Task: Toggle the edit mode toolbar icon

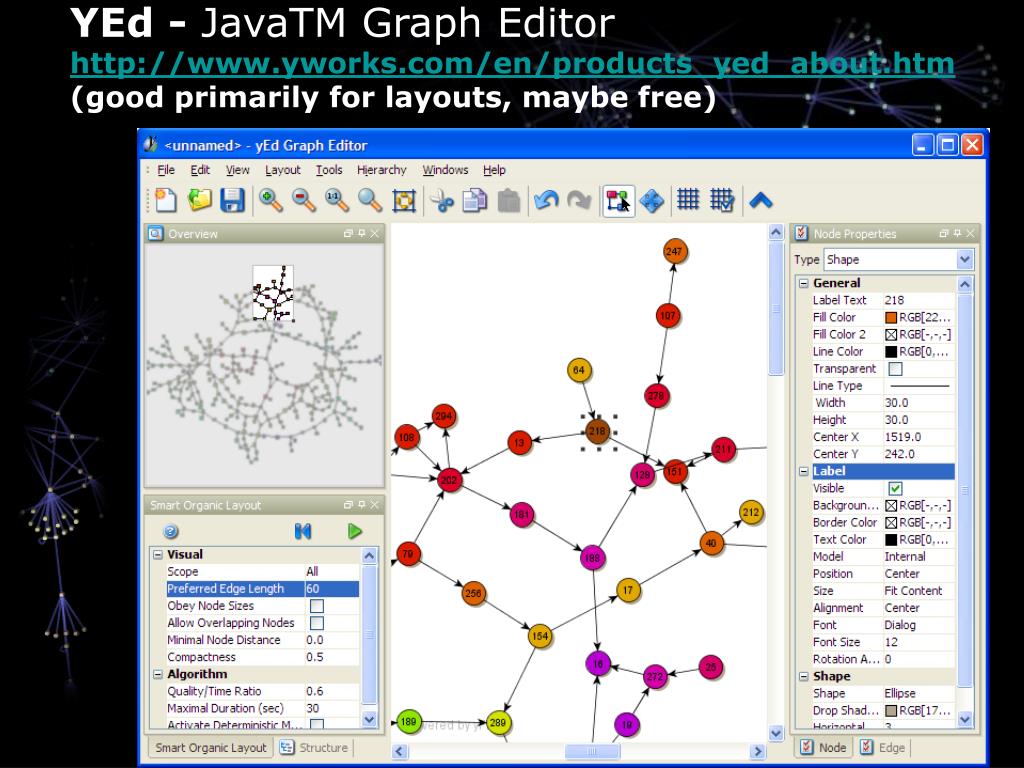Action: pos(618,200)
